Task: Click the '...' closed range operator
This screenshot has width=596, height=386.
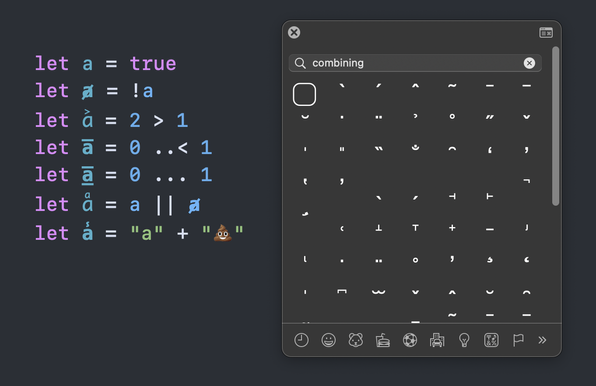Action: point(171,178)
